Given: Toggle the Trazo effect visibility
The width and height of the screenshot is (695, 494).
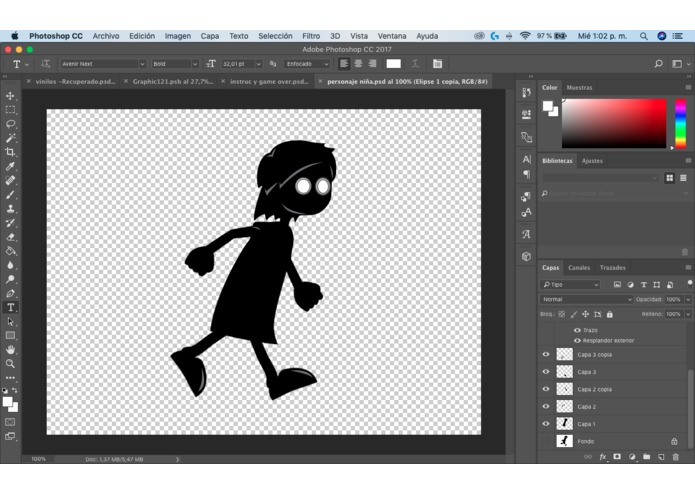Looking at the screenshot, I should [577, 330].
